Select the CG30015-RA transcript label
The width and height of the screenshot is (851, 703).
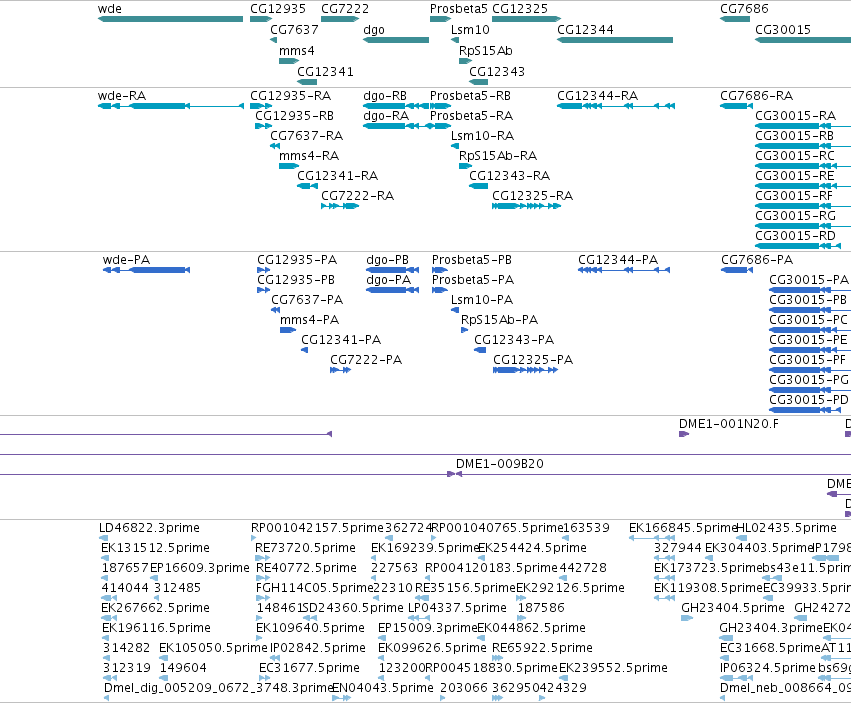[x=795, y=116]
